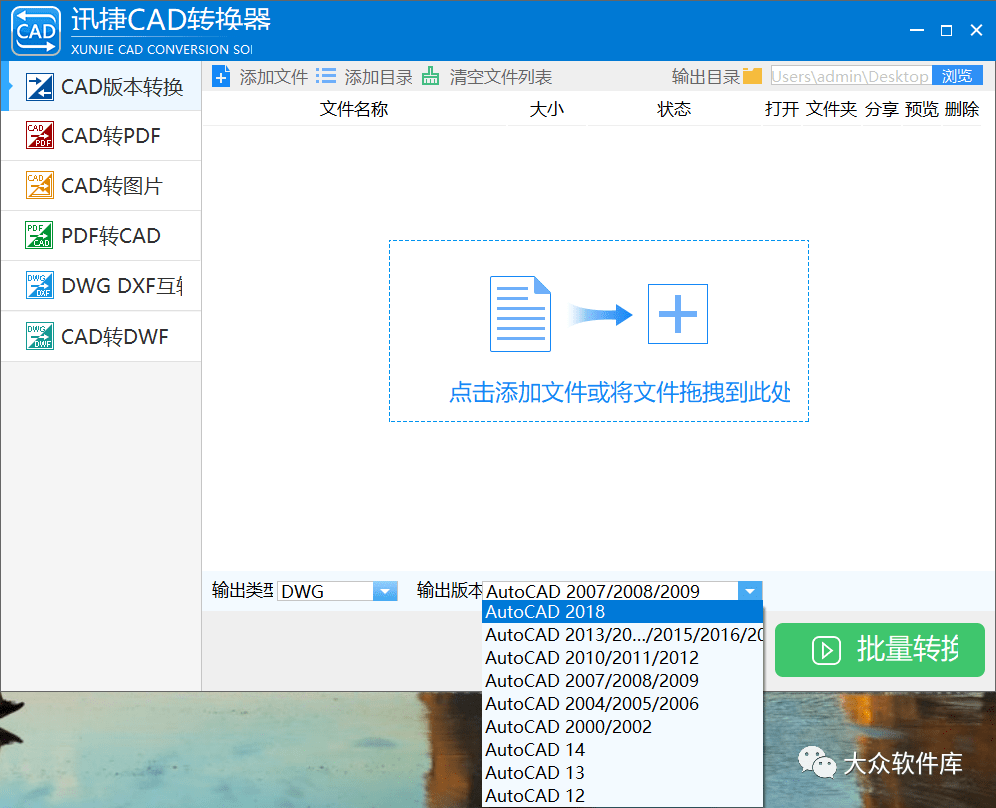The width and height of the screenshot is (996, 808).
Task: Click the CAD转PDF sidebar icon
Action: point(39,135)
